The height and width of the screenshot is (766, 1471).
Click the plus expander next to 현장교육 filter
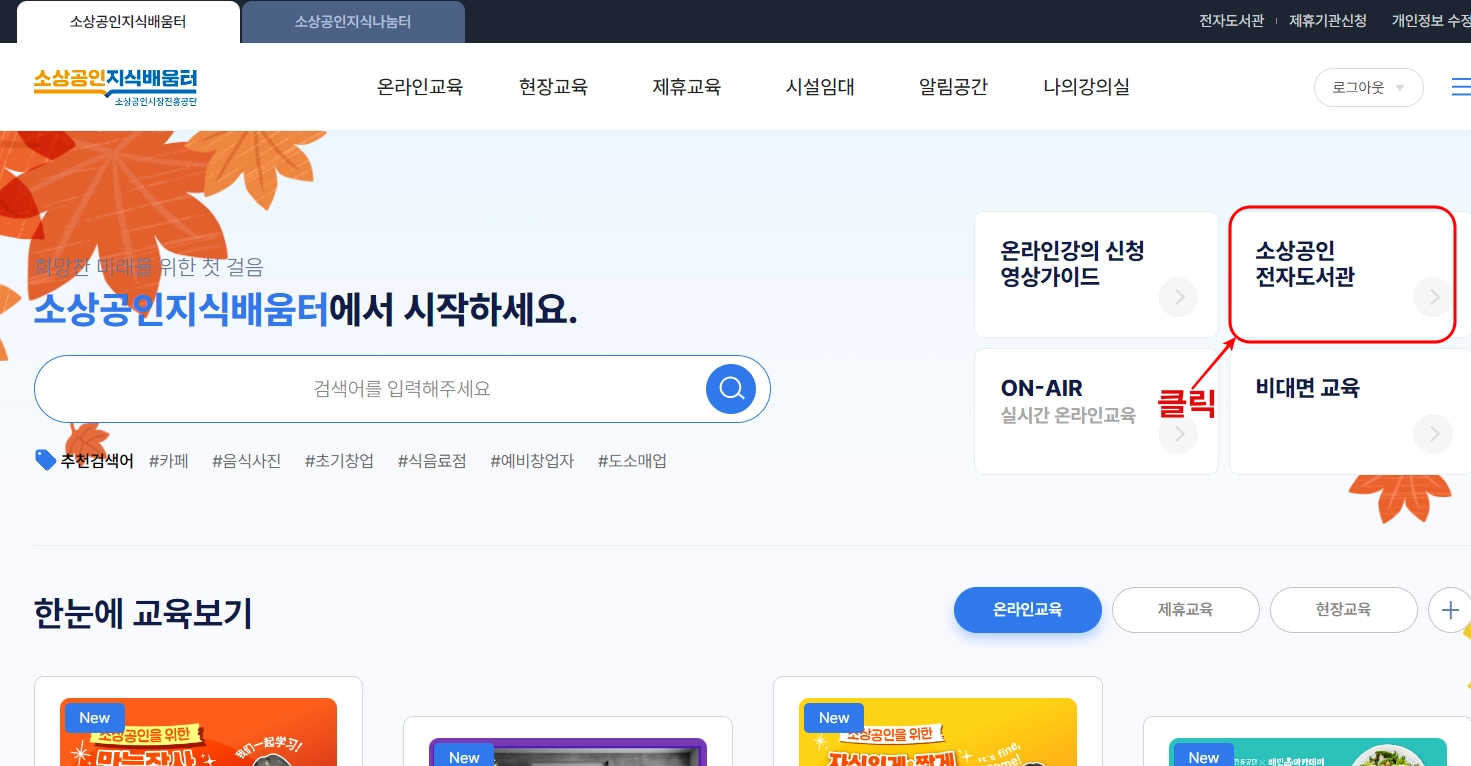pos(1449,610)
